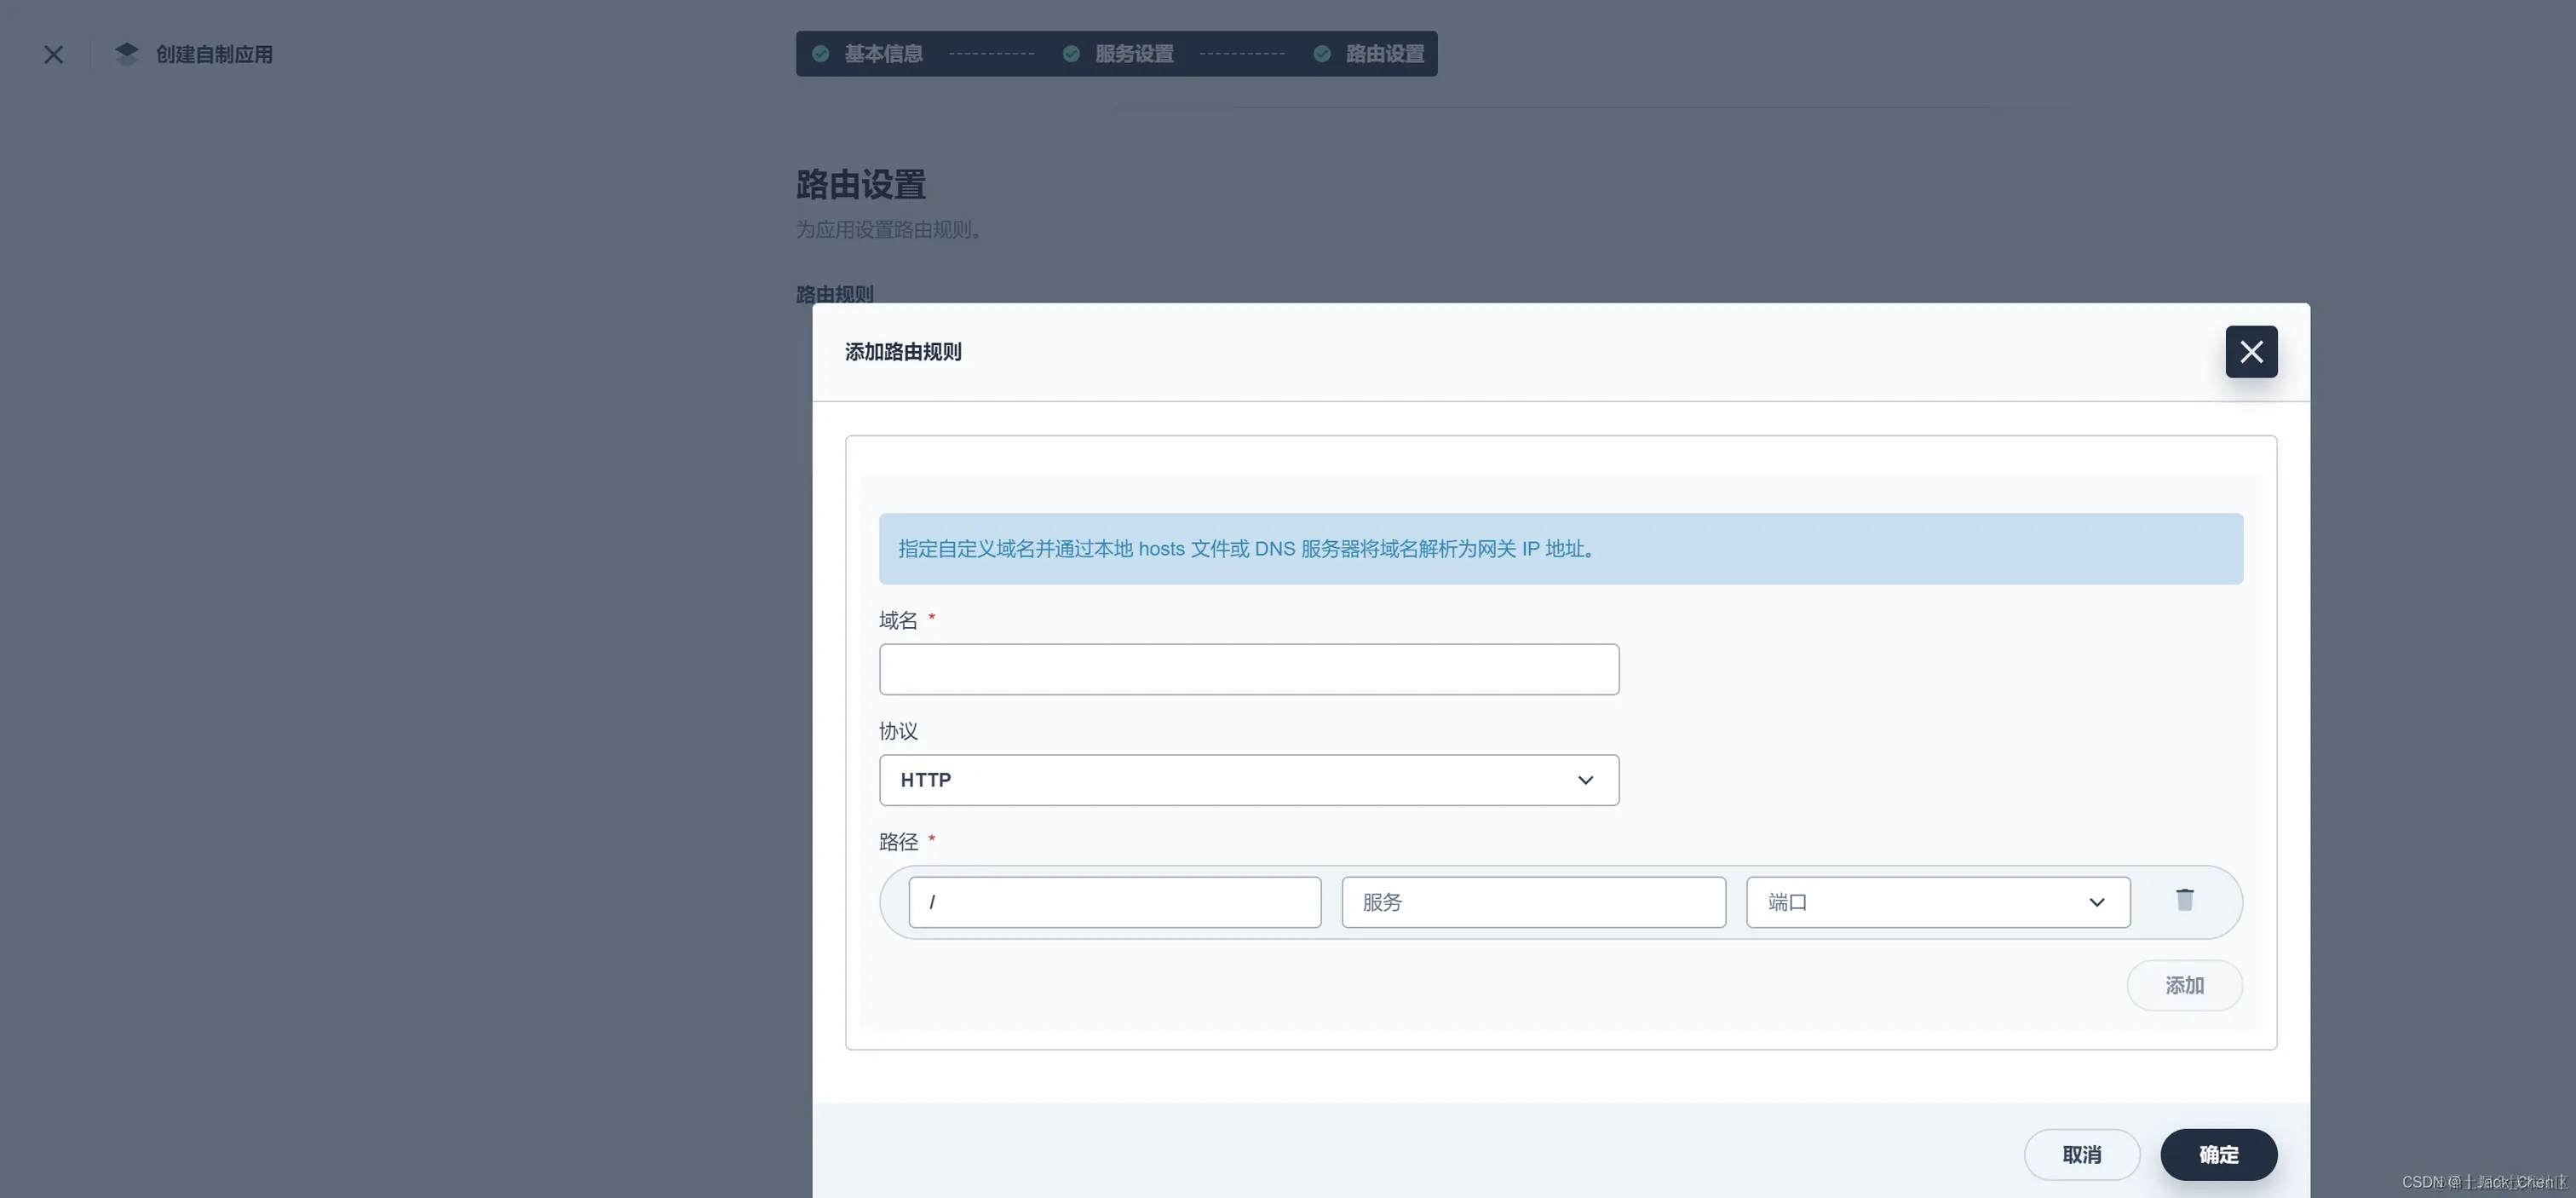
Task: Go to 基本信息 step tab
Action: pyautogui.click(x=883, y=54)
